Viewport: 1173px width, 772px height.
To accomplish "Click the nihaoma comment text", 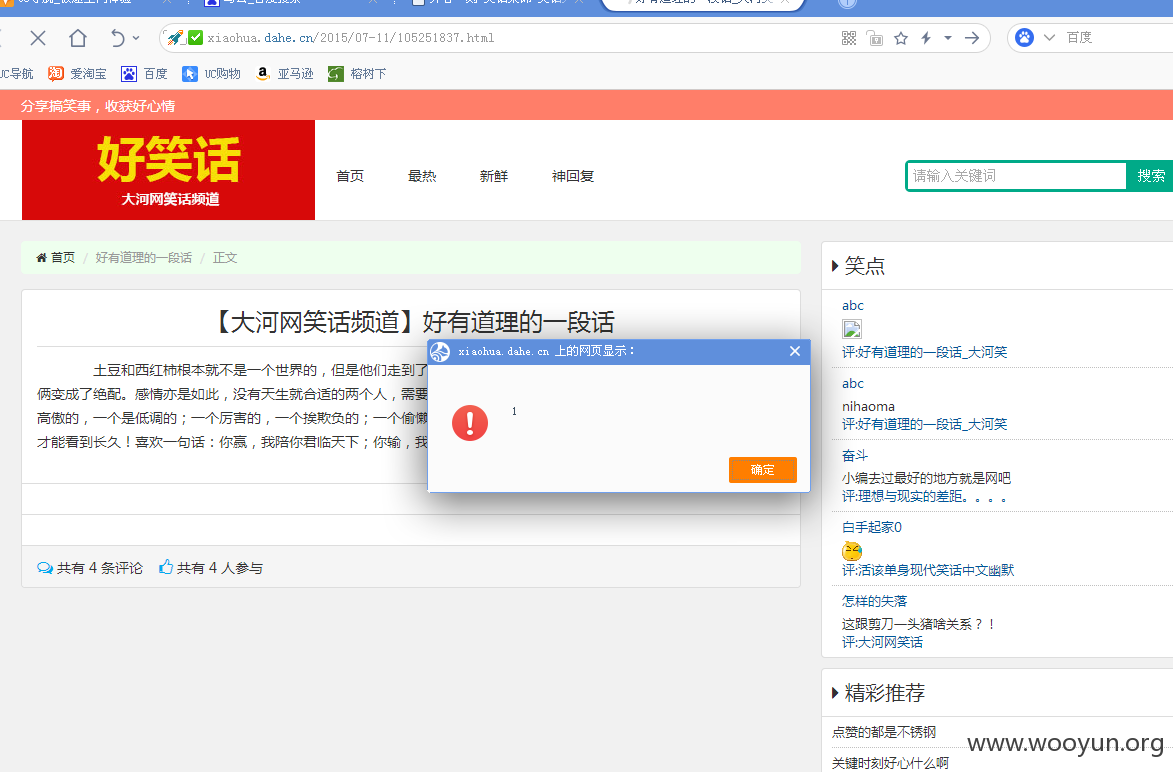I will pyautogui.click(x=868, y=406).
